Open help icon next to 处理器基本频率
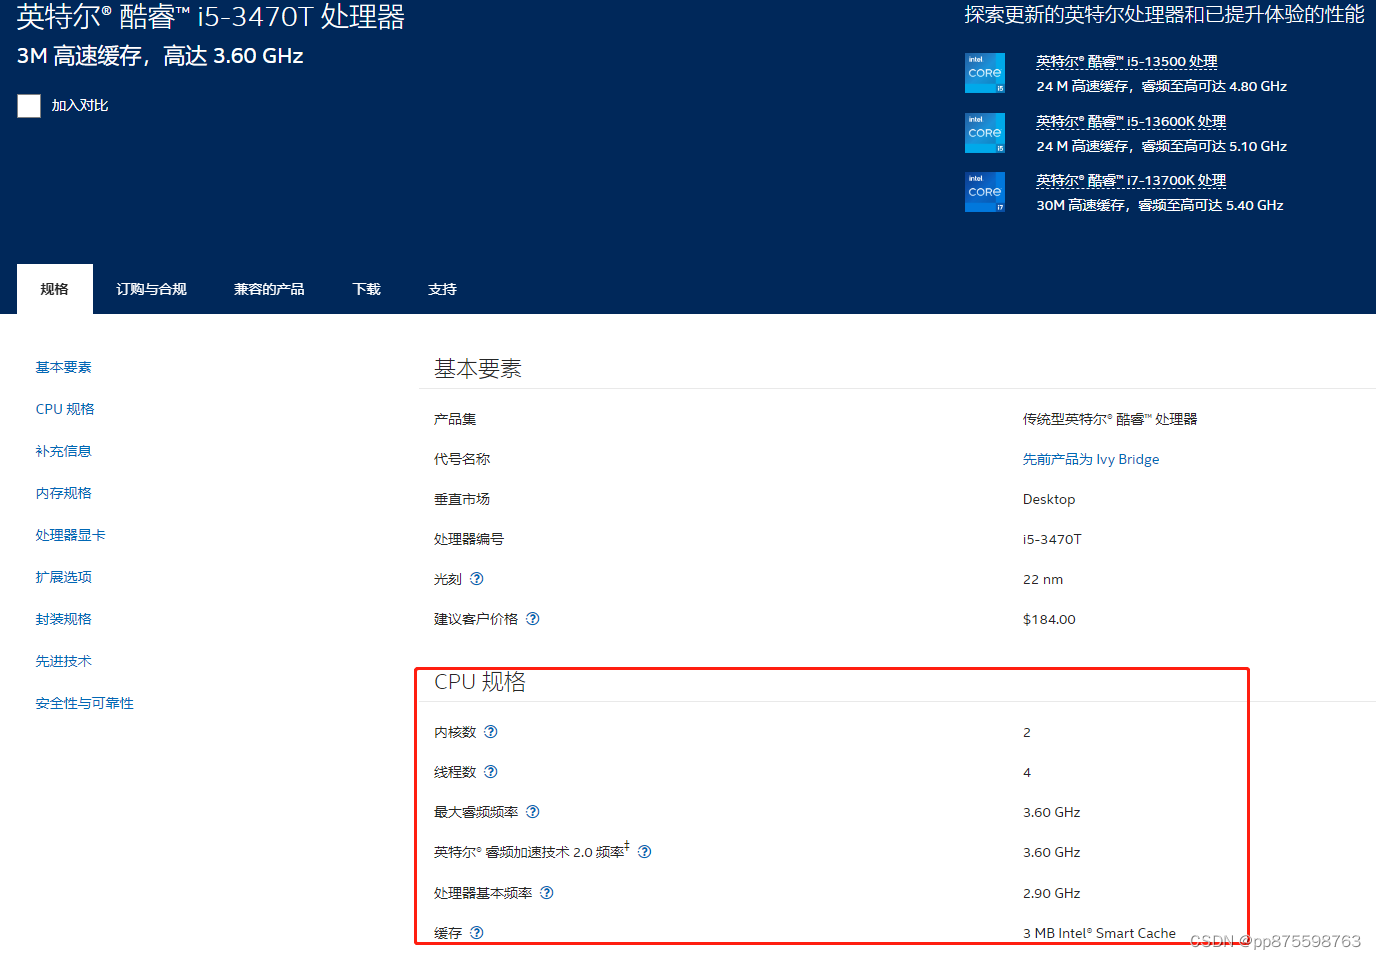 (x=547, y=893)
